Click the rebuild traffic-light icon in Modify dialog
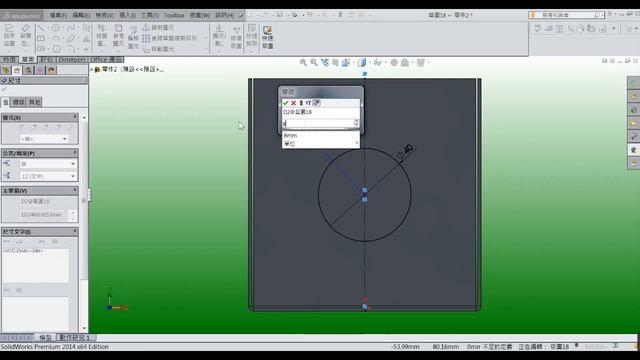Image resolution: width=640 pixels, height=360 pixels. (x=301, y=103)
